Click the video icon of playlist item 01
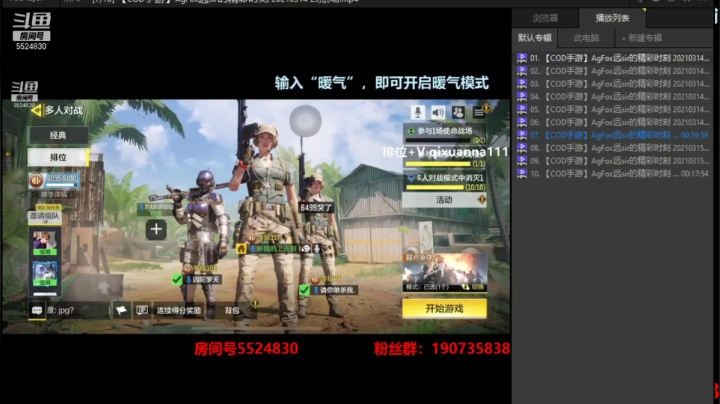720x404 pixels. (522, 58)
